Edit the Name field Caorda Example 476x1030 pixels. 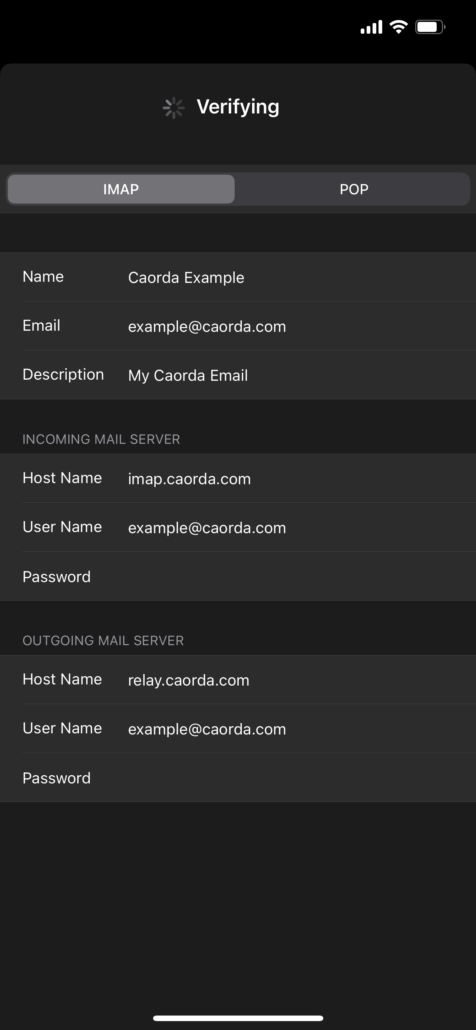click(x=238, y=277)
